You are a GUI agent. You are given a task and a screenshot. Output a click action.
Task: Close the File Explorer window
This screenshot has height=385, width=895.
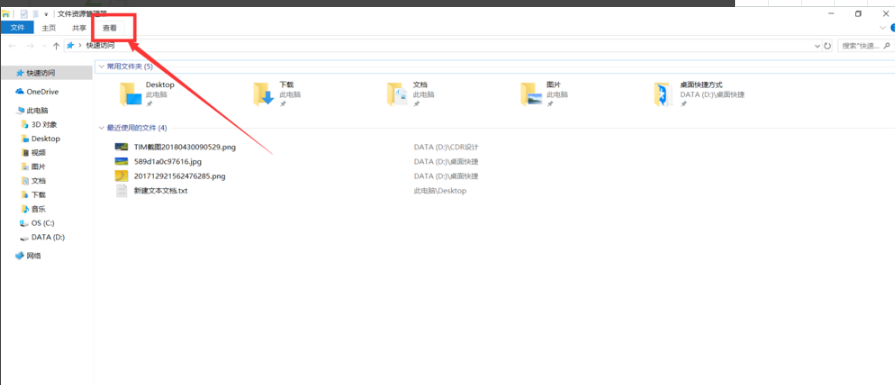[x=885, y=14]
